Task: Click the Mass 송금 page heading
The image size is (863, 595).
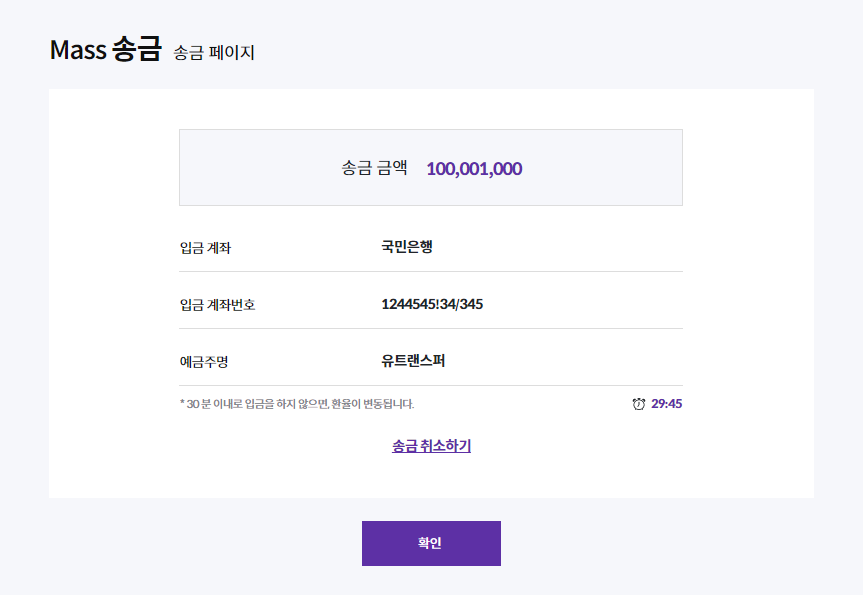Action: tap(106, 49)
